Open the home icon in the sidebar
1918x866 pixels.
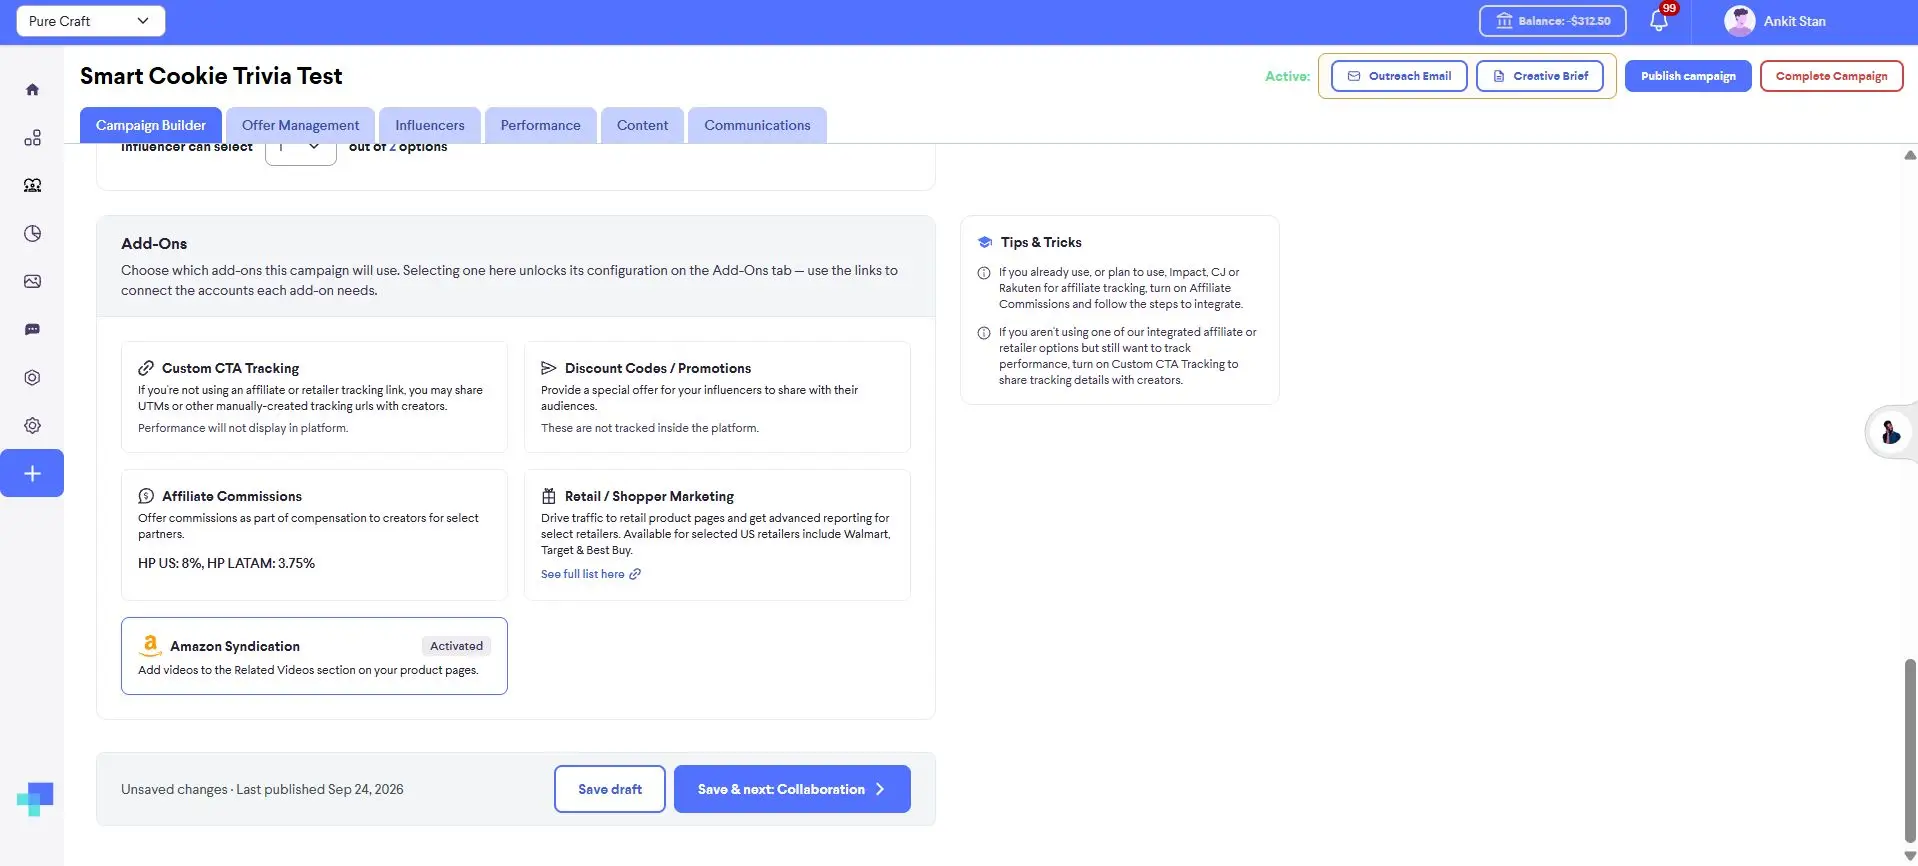pos(32,90)
